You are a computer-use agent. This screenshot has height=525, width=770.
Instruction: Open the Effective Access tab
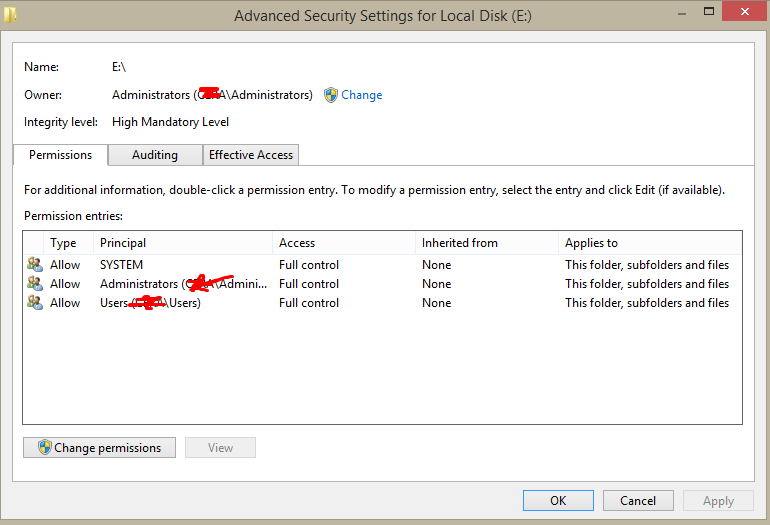(251, 155)
